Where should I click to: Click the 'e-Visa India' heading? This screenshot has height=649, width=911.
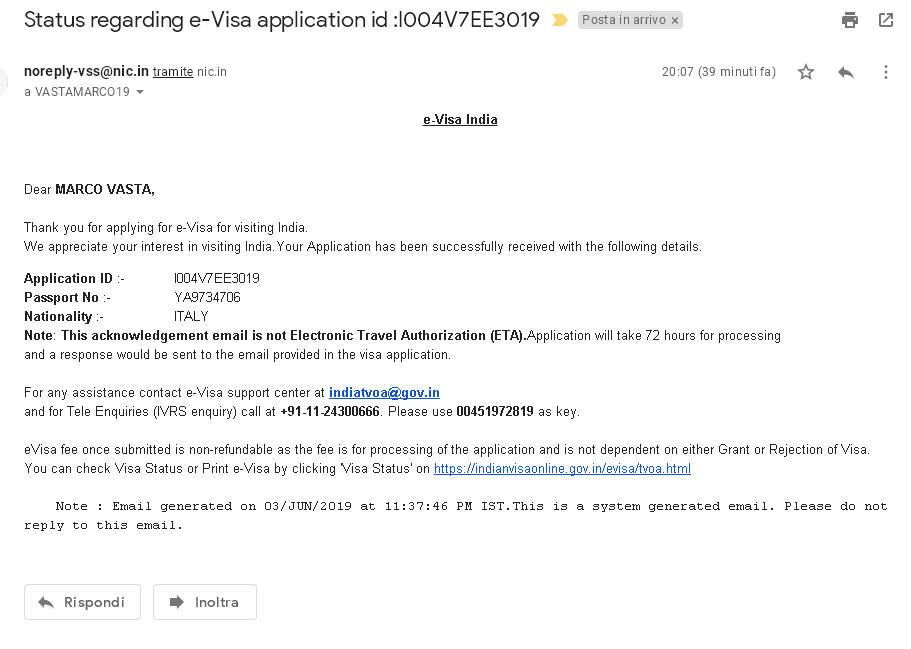(x=460, y=120)
